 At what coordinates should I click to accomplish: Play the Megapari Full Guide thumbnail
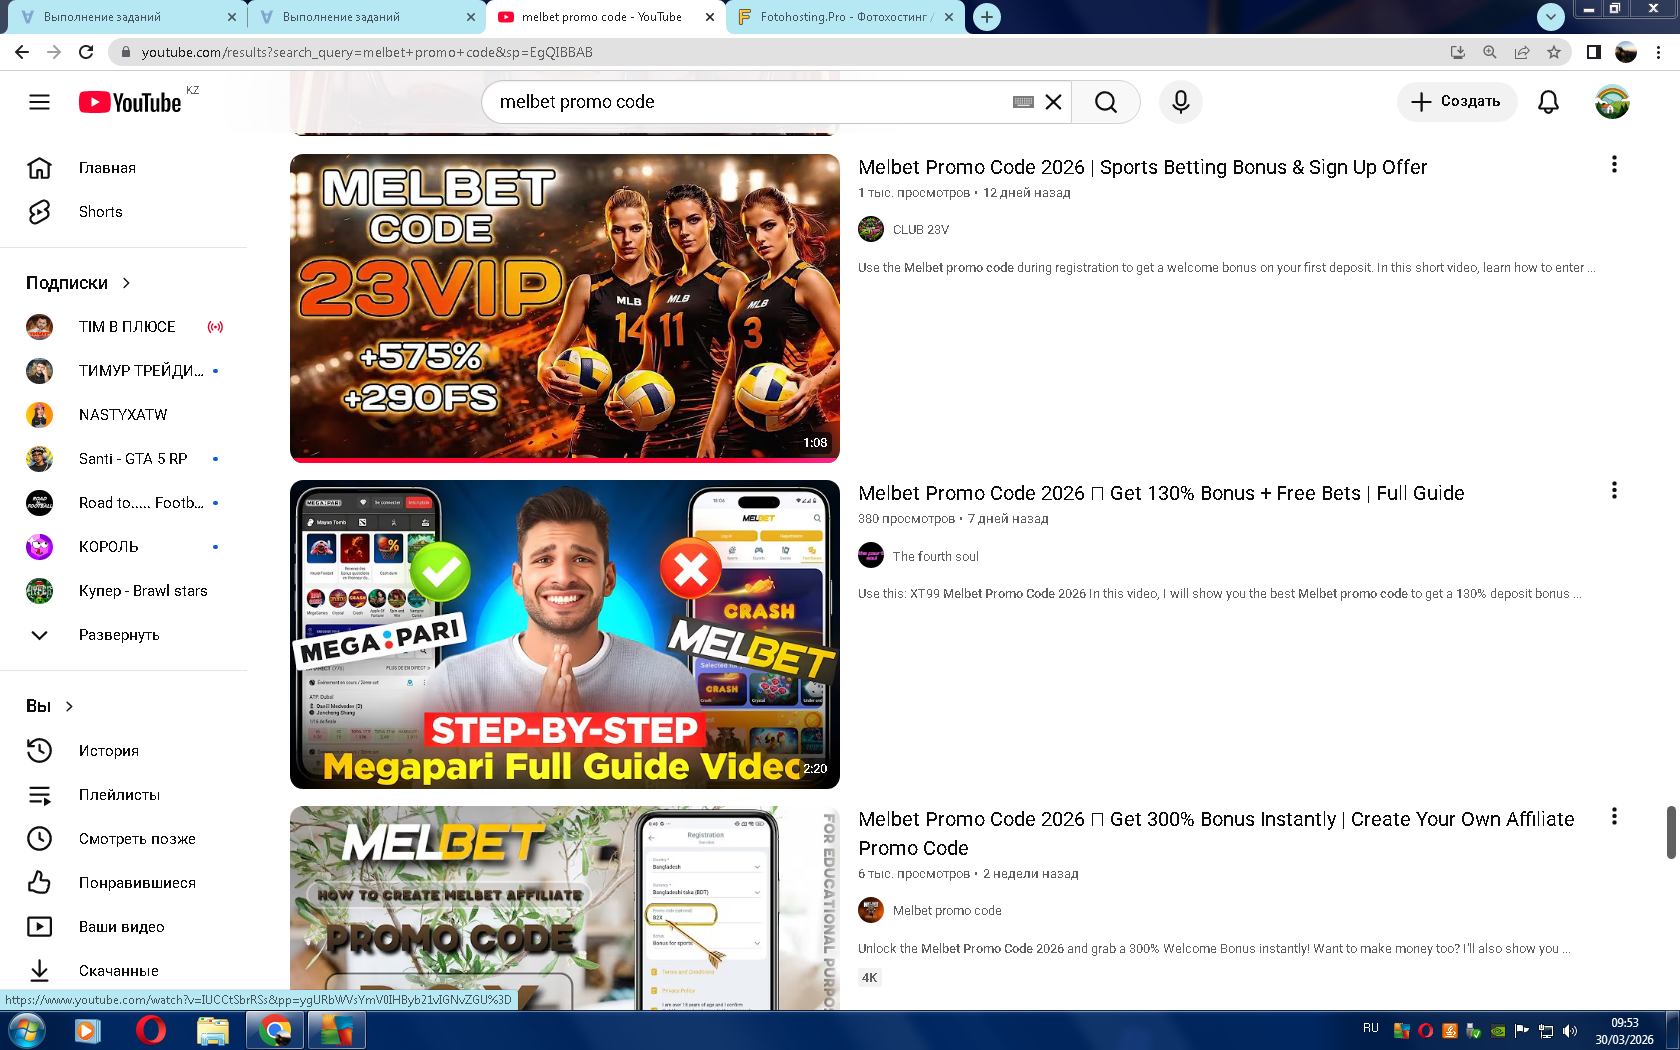tap(565, 634)
